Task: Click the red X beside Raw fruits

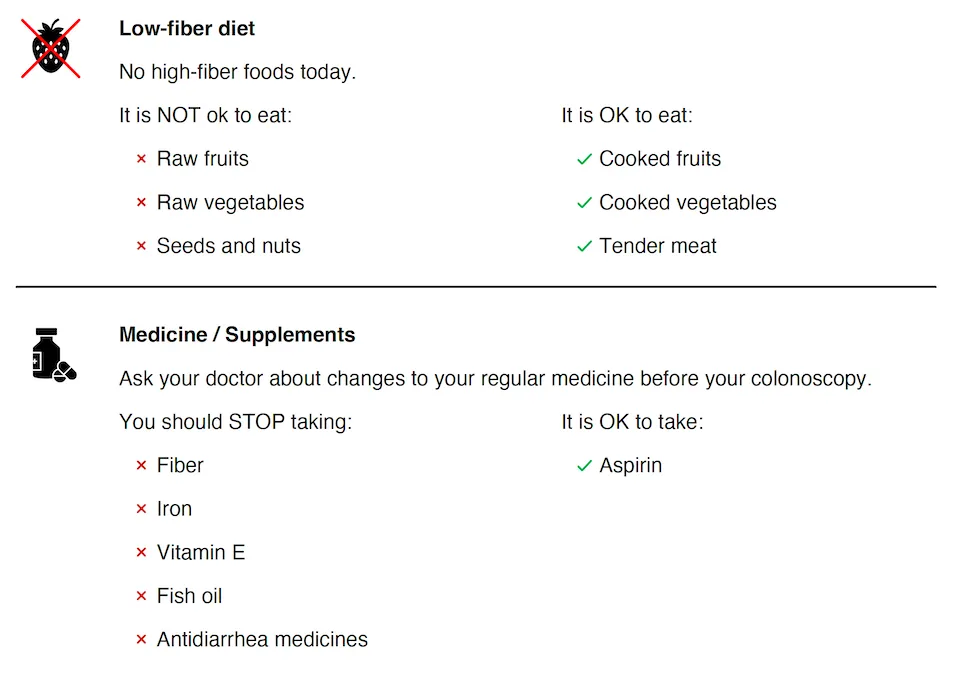Action: (141, 159)
